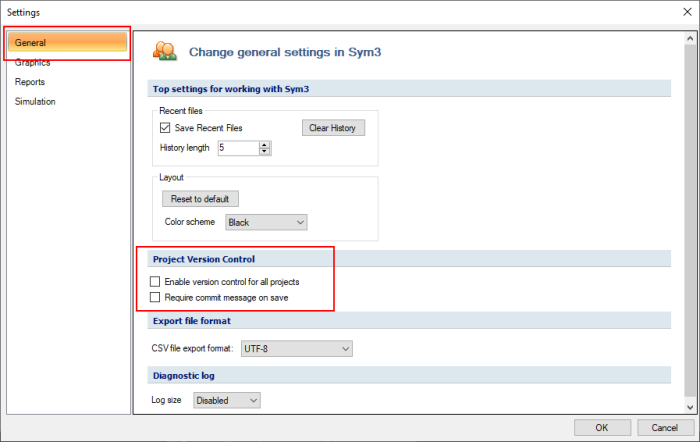Switch to the Graphics settings category
This screenshot has width=700, height=442.
(33, 63)
